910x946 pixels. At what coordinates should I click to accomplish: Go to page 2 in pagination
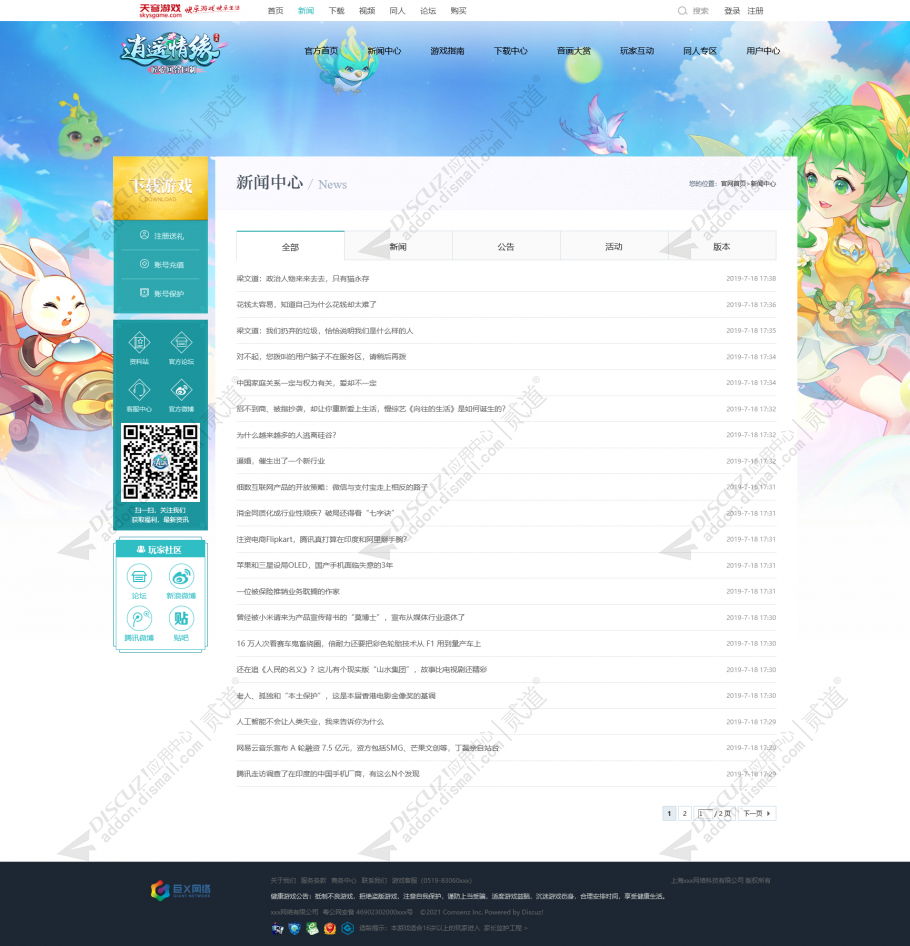coord(684,813)
